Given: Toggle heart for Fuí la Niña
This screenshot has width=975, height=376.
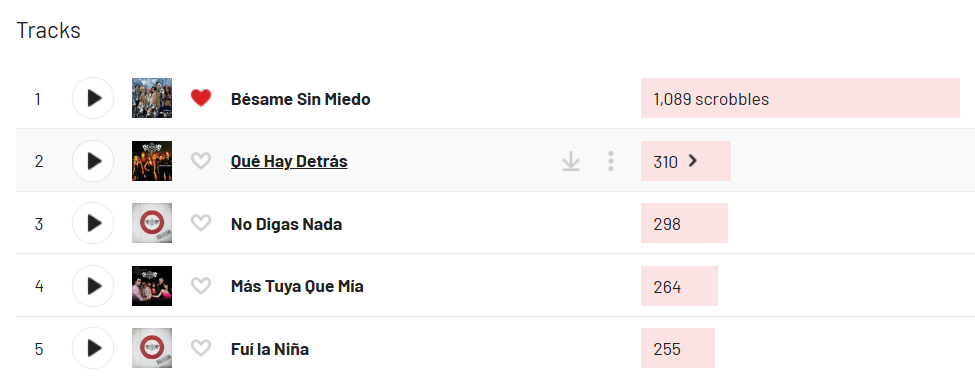Looking at the screenshot, I should [x=201, y=348].
